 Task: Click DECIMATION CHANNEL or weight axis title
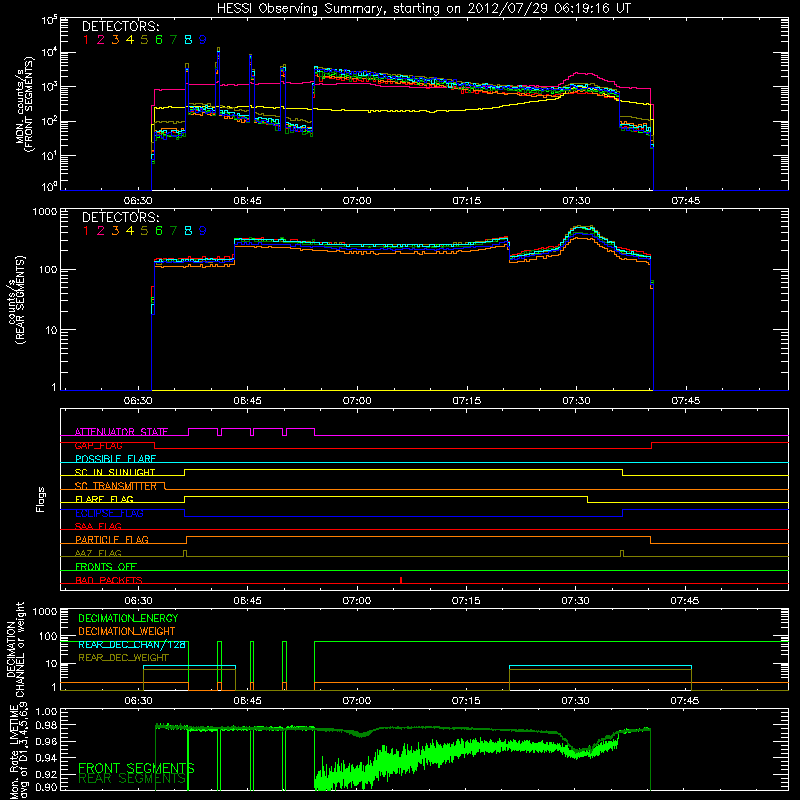15,650
